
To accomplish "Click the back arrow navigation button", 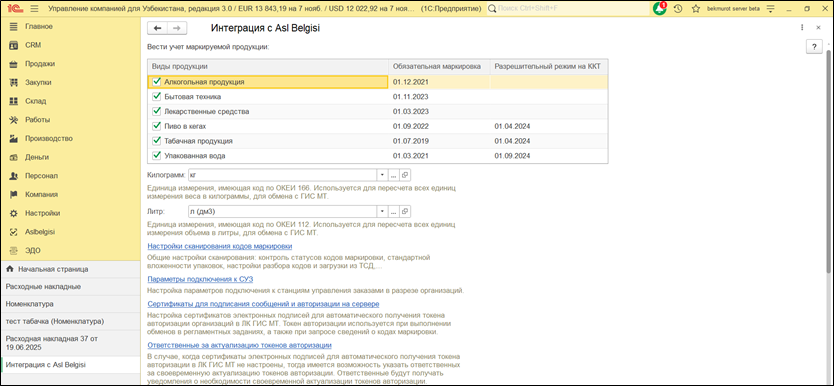I will 157,28.
